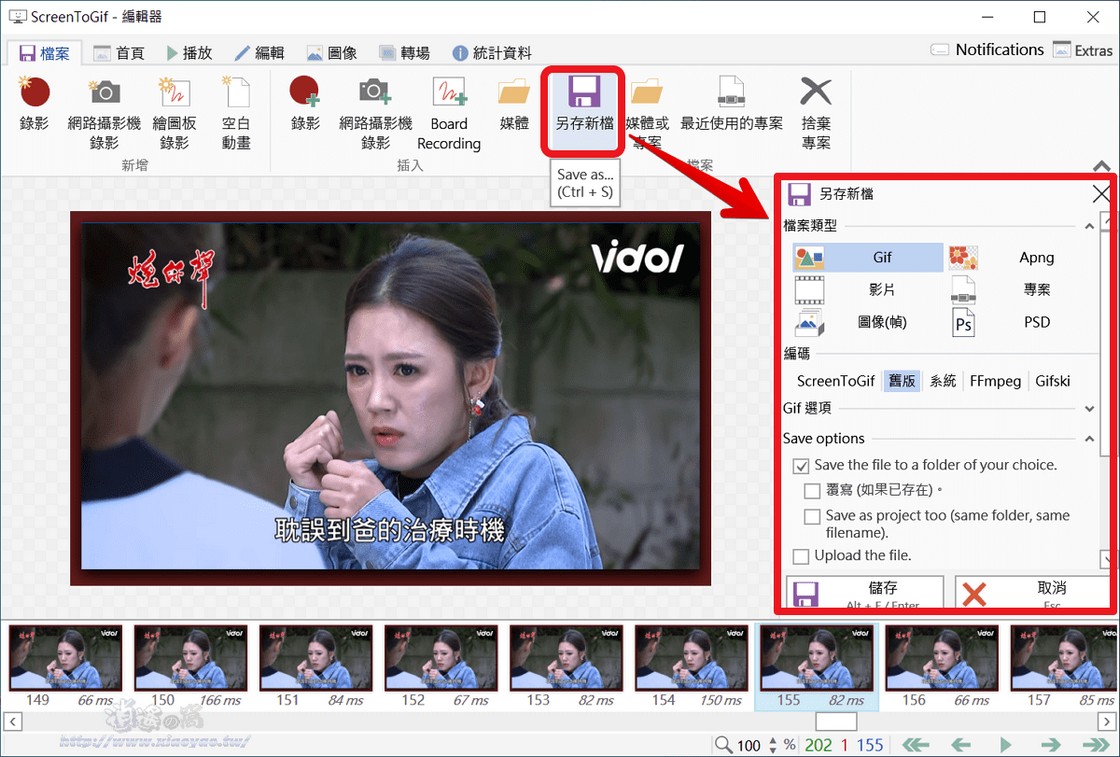Select frame 150 thumbnail
Viewport: 1120px width, 757px height.
[191, 666]
